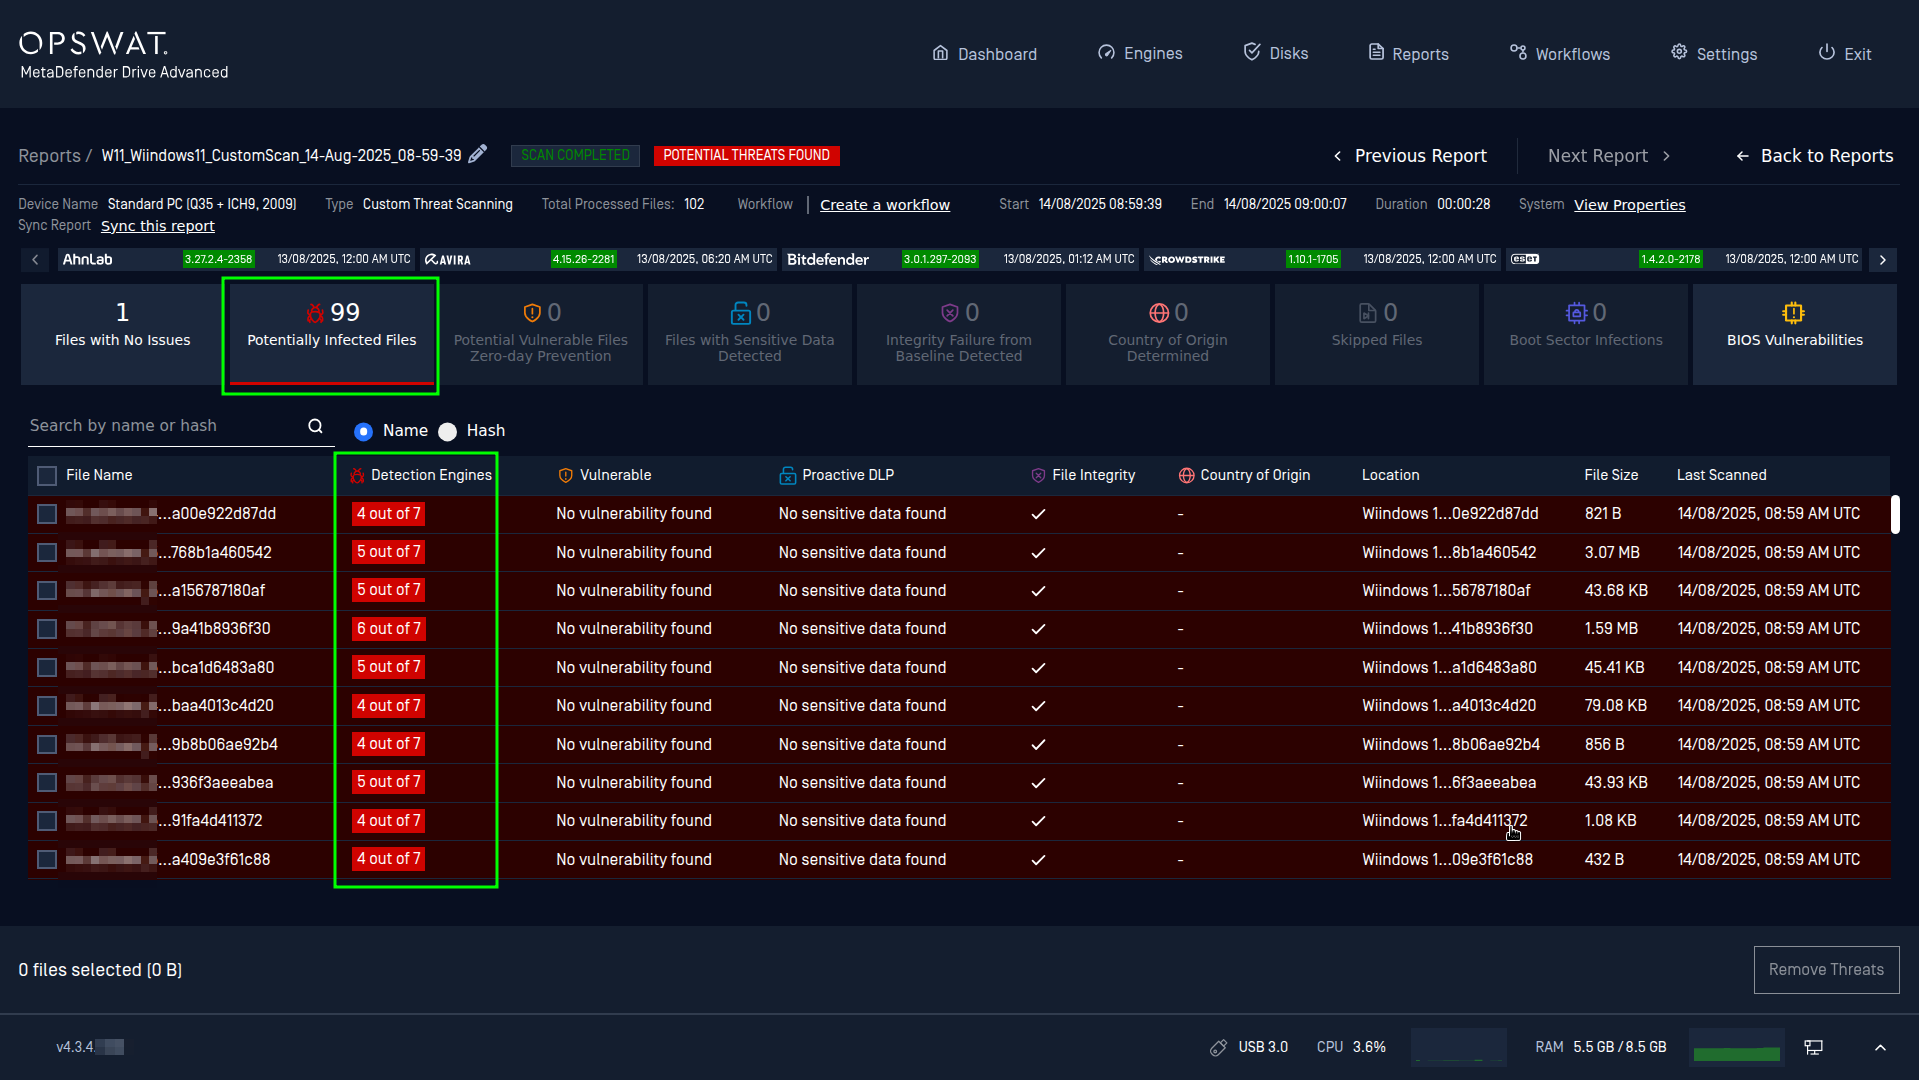1919x1080 pixels.
Task: Open the Skipped Files tab
Action: (x=1377, y=334)
